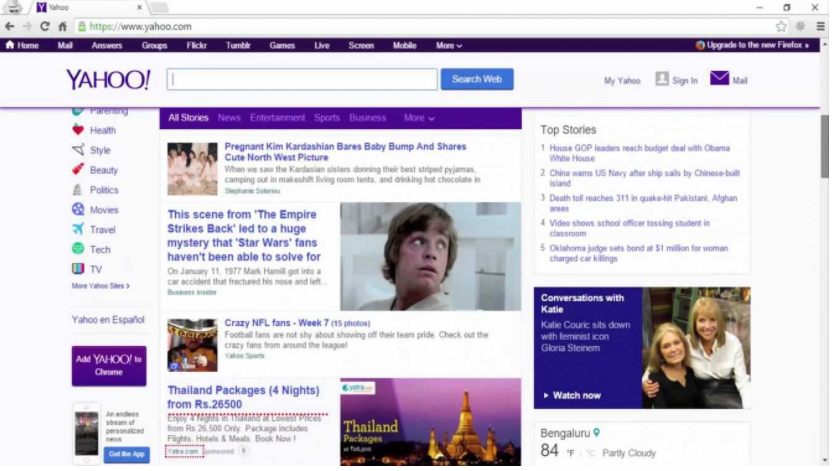Open Tumblr in the top navigation
The width and height of the screenshot is (834, 471).
point(238,46)
